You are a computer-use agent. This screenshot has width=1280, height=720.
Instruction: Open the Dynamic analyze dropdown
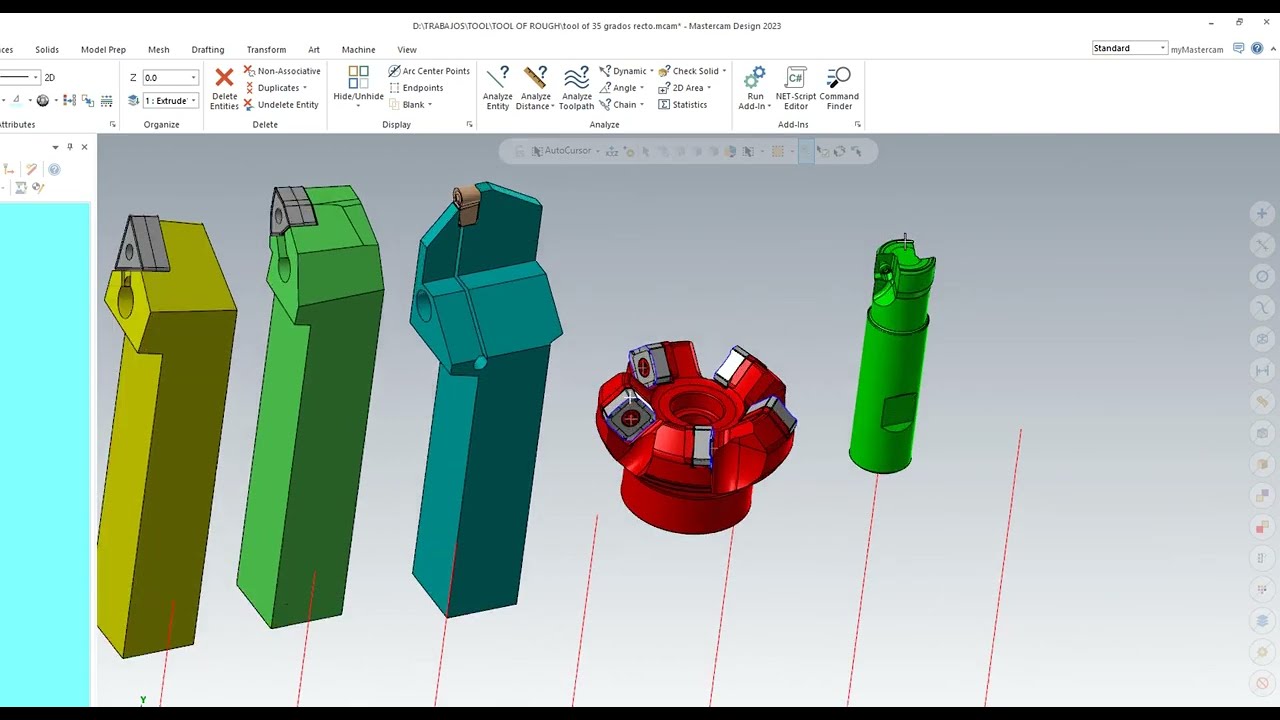click(651, 71)
